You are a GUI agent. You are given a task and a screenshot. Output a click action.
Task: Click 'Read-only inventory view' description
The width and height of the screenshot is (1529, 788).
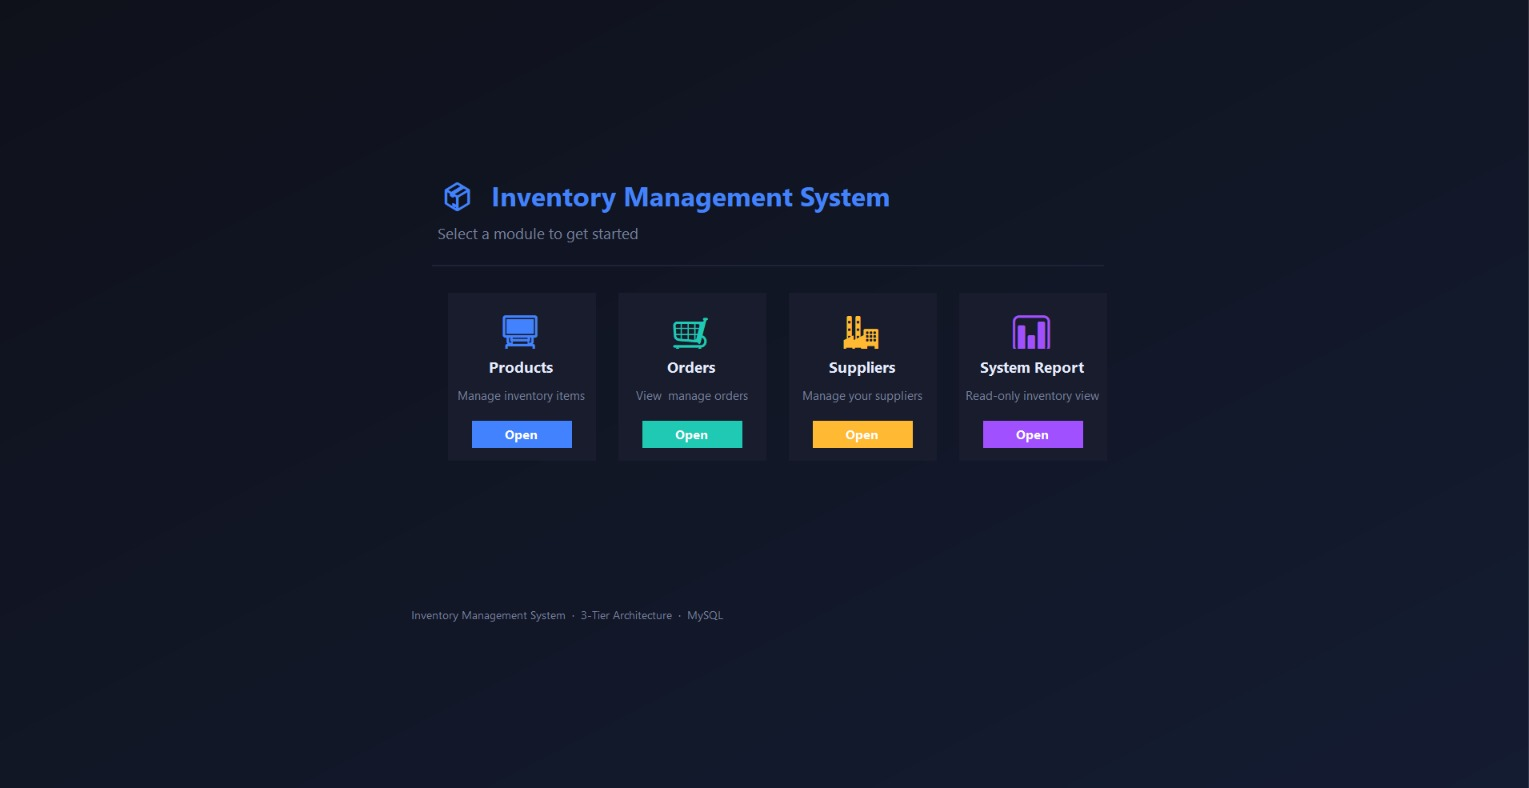point(1032,396)
